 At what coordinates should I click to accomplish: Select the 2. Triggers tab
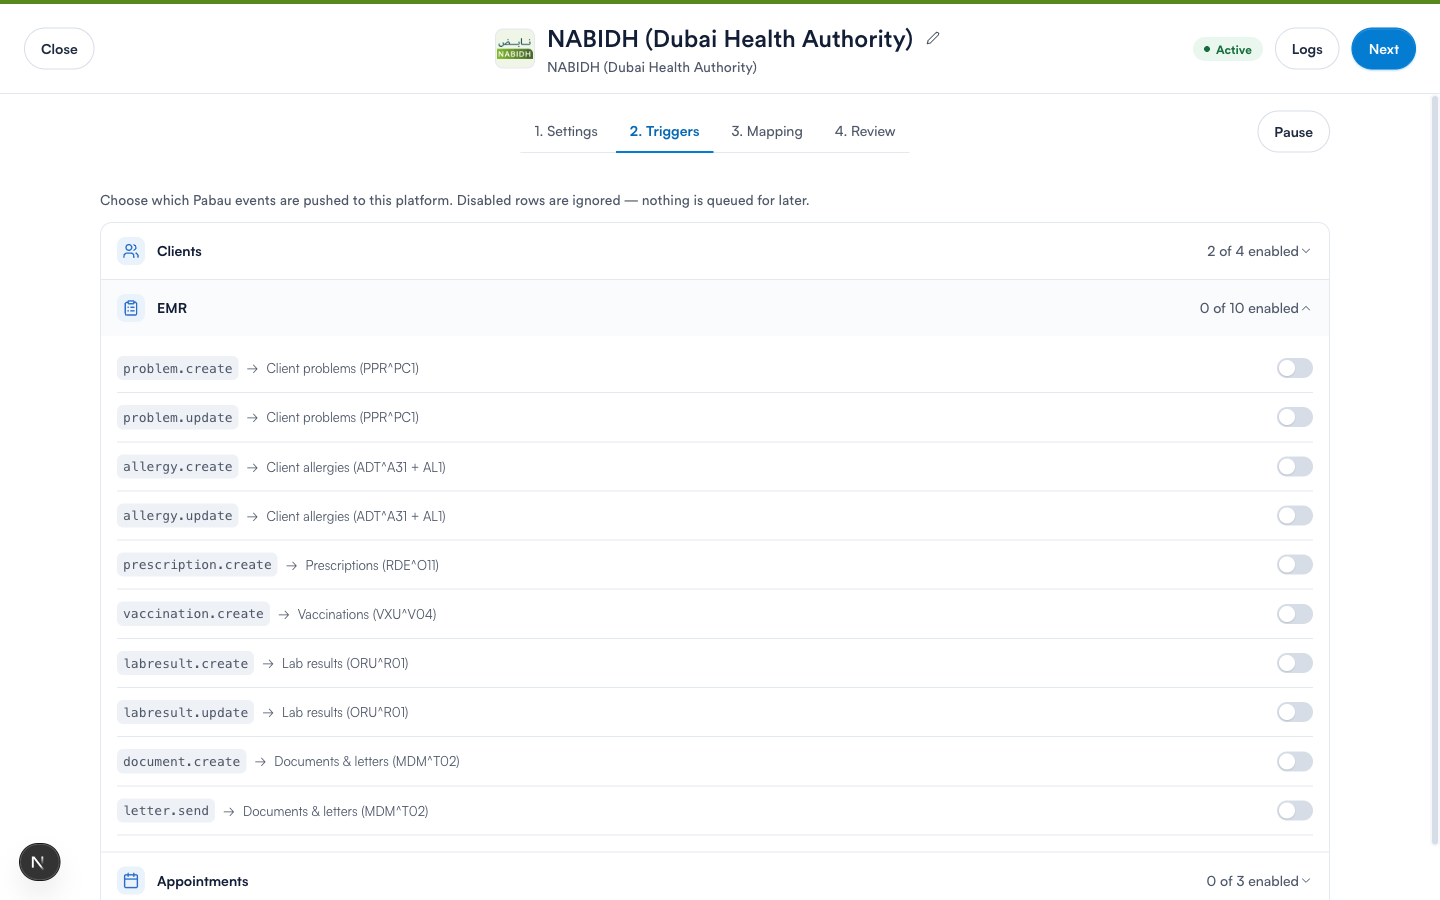(665, 131)
